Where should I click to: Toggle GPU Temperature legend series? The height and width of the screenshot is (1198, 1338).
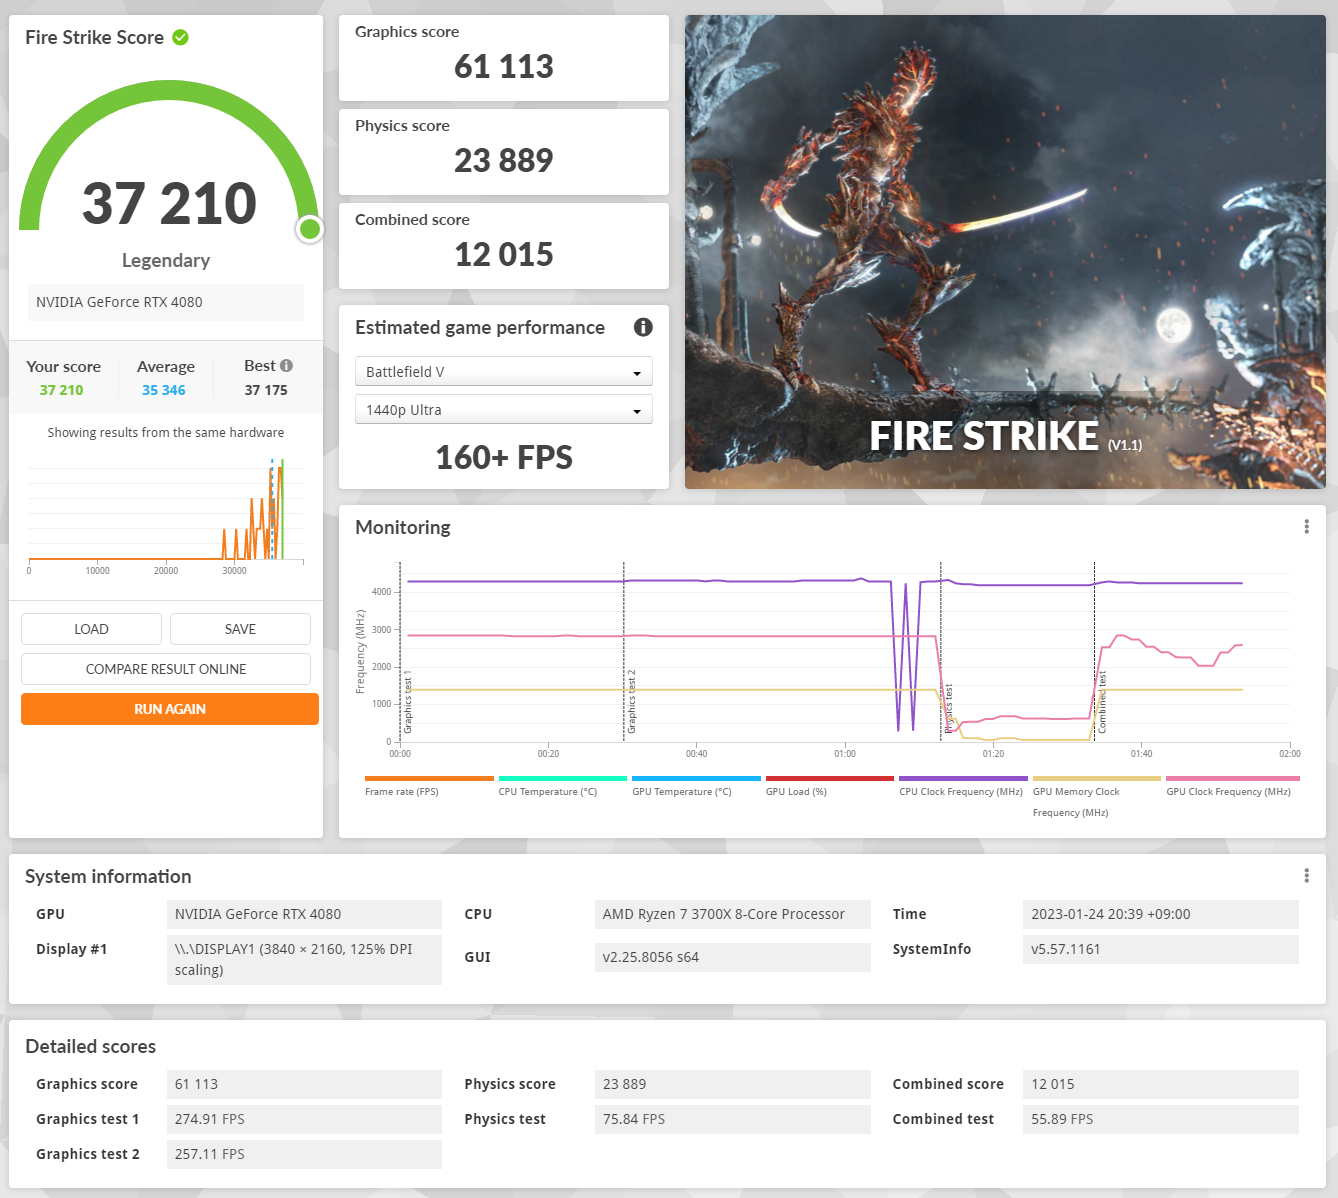[696, 786]
